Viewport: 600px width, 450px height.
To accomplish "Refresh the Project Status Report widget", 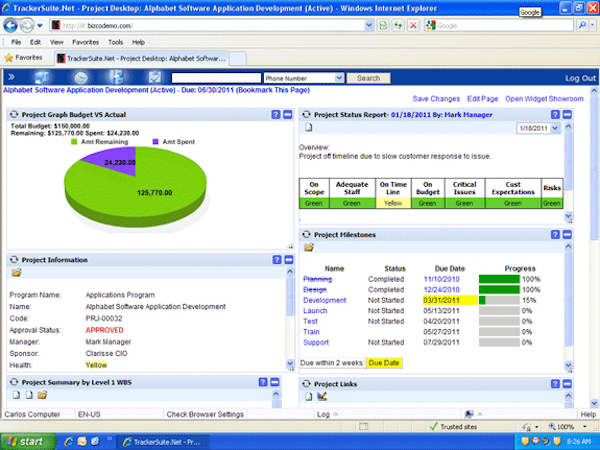I will [x=306, y=114].
